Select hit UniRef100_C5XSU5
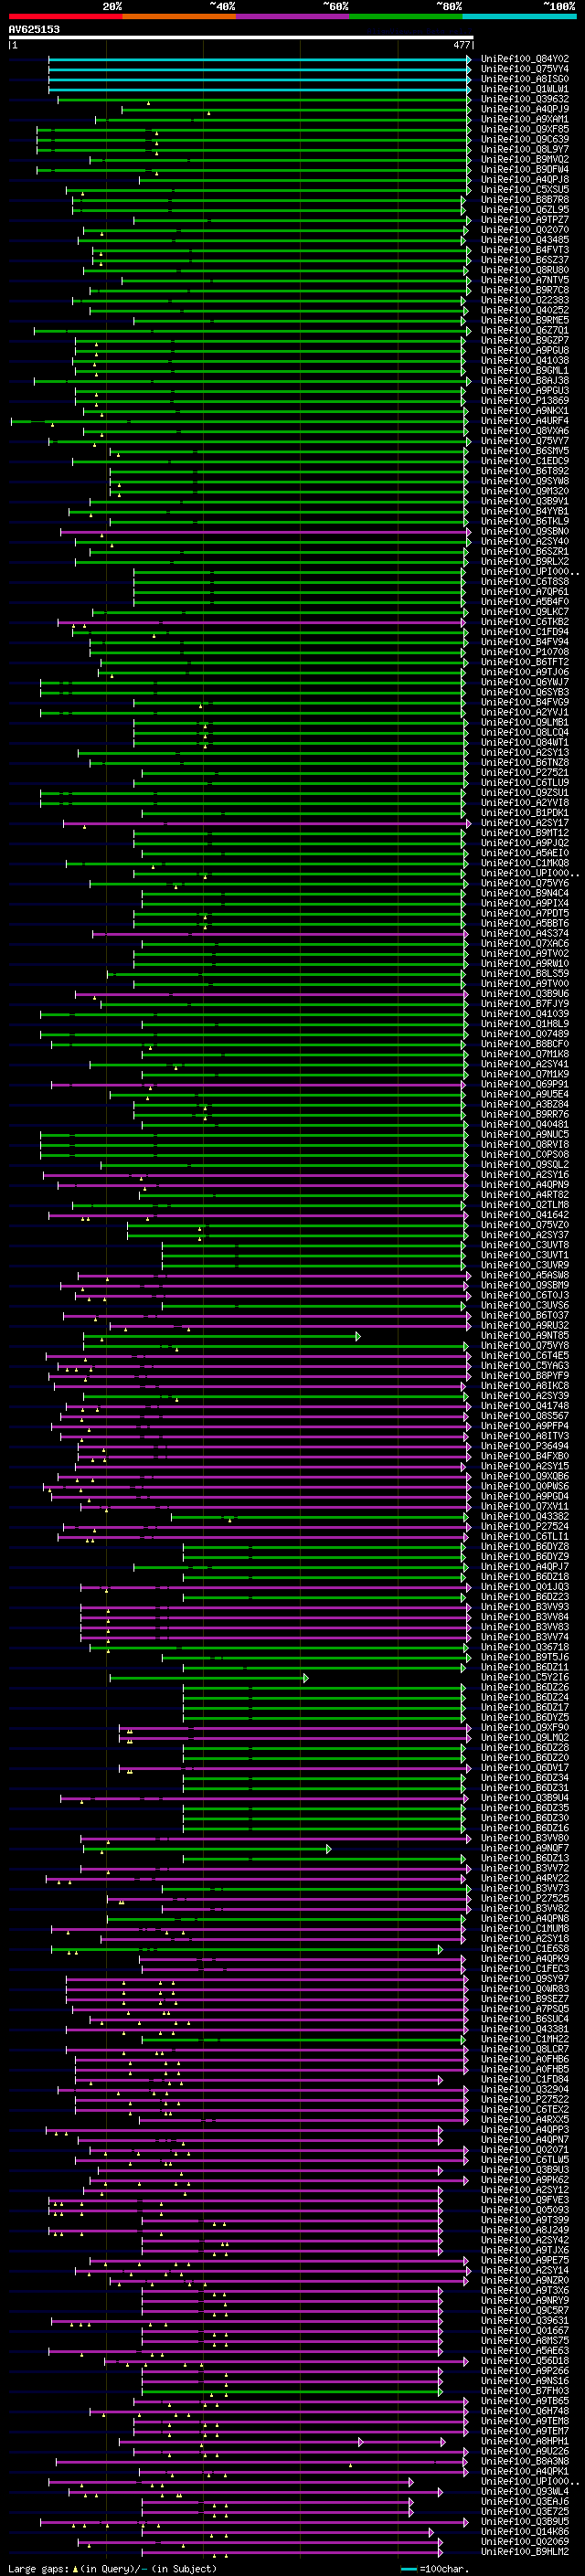This screenshot has height=2576, width=585. pyautogui.click(x=525, y=190)
